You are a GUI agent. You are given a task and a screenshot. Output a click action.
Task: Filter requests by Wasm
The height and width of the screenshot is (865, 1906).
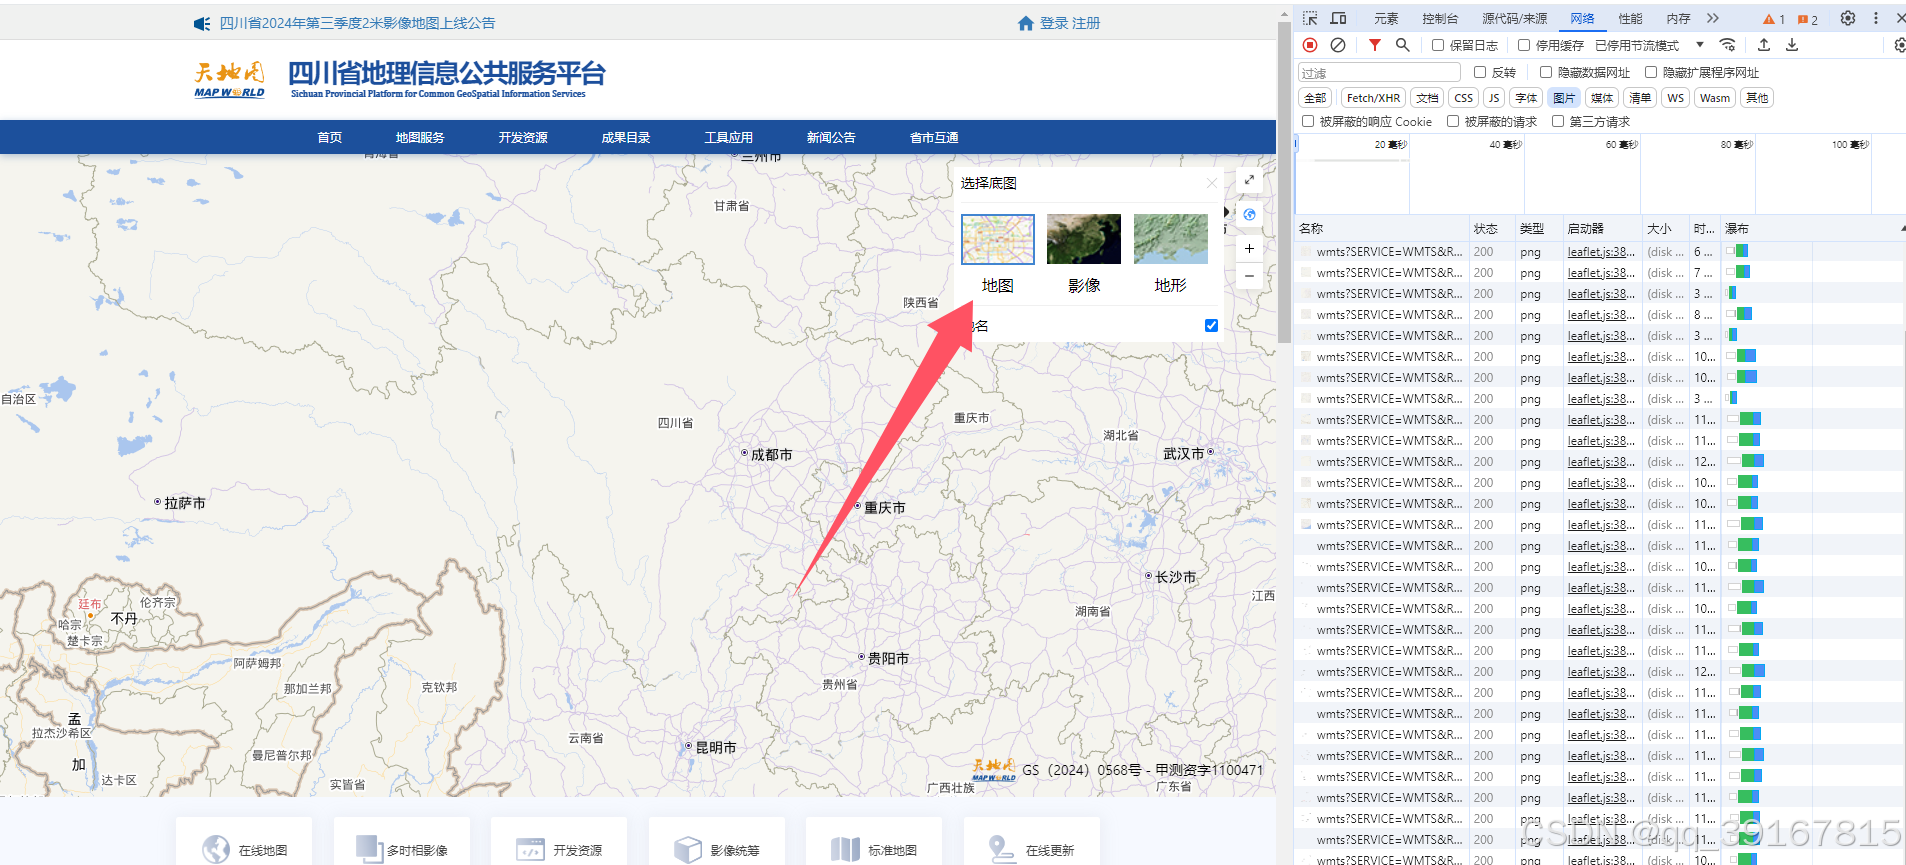point(1715,98)
